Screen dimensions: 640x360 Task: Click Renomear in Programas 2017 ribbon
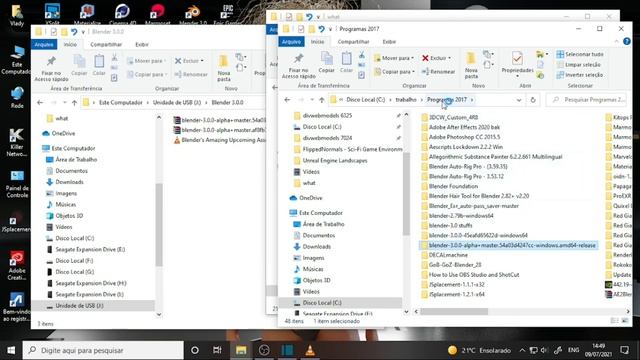(x=438, y=71)
